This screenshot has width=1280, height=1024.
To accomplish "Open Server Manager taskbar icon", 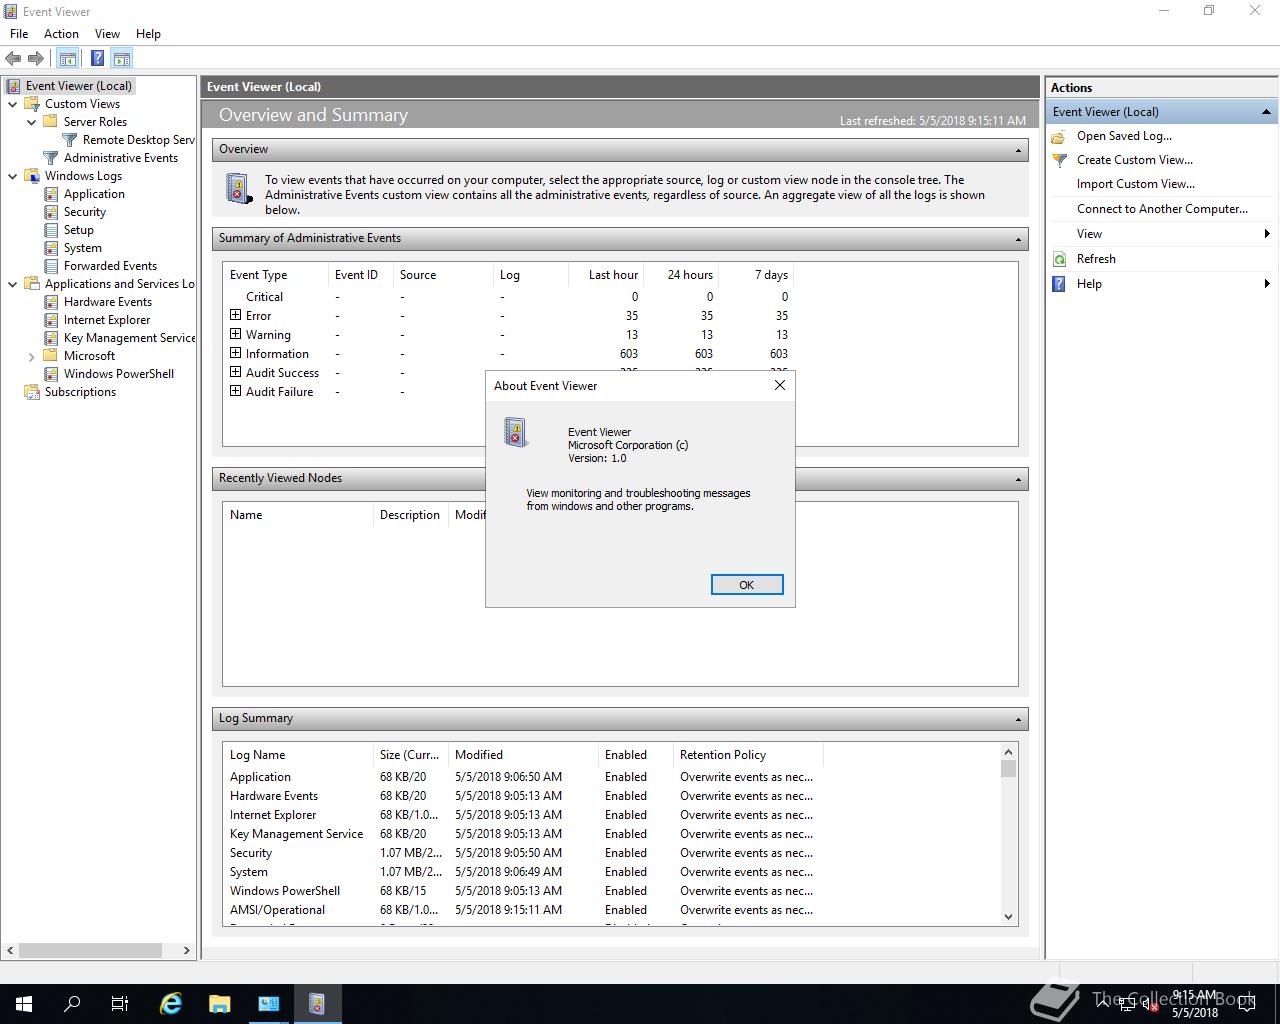I will click(269, 1004).
